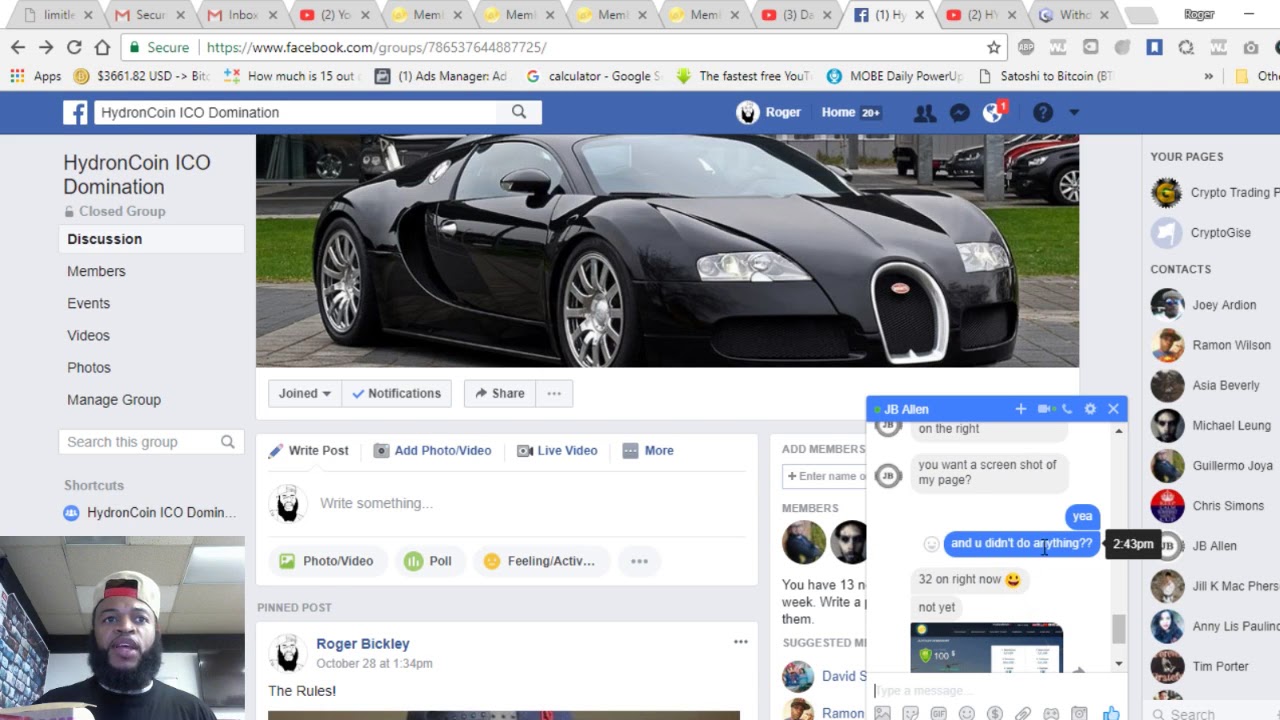Start a video call with JB Allen
This screenshot has height=720, width=1280.
1045,409
